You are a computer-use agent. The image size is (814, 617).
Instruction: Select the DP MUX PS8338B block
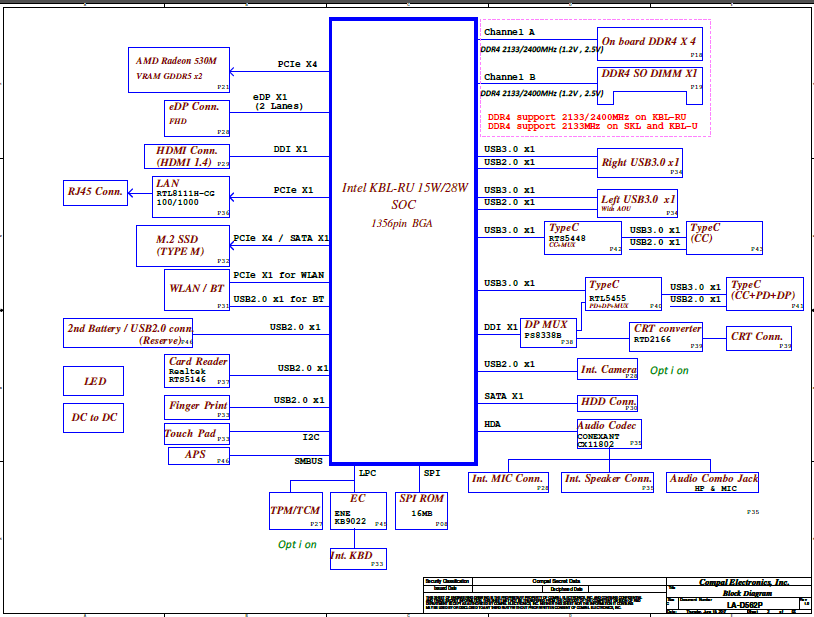tap(548, 333)
